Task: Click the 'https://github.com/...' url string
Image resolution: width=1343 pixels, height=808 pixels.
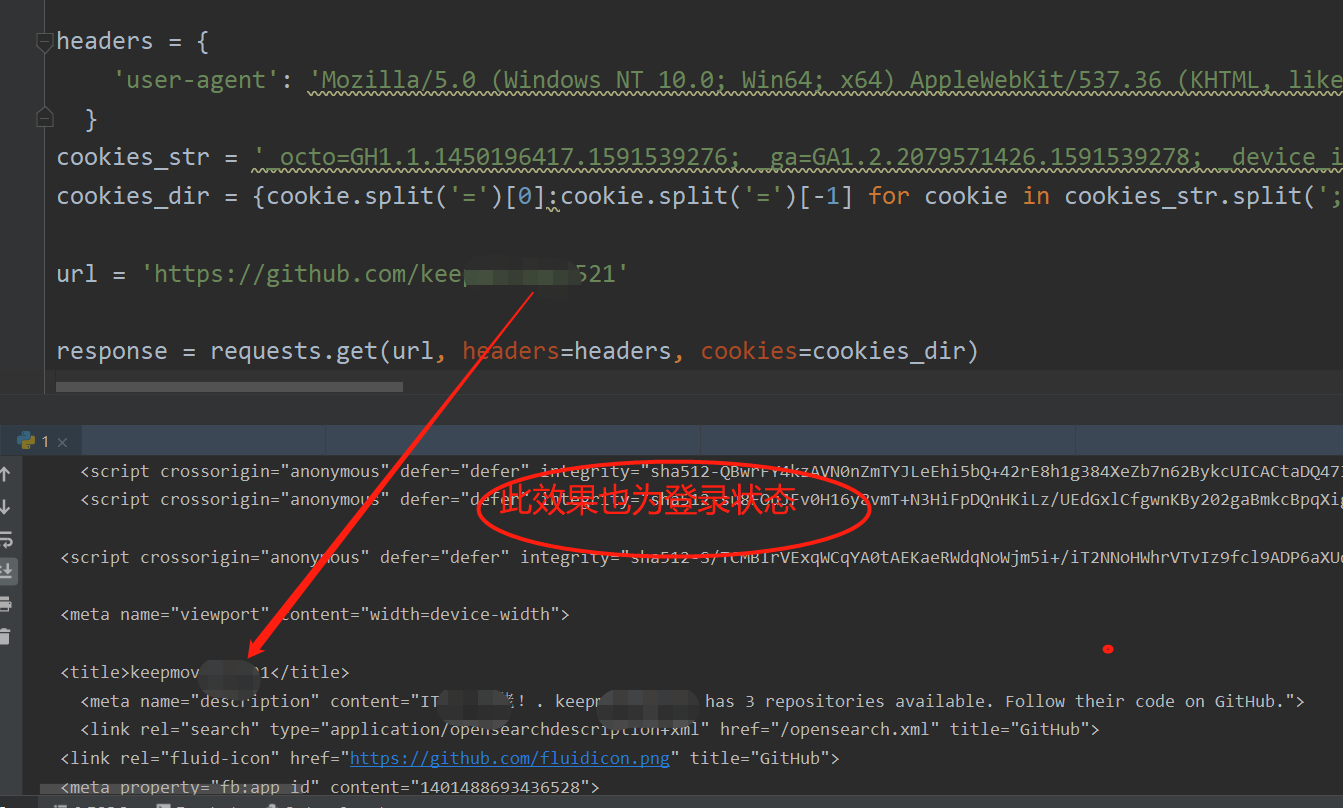Action: point(385,273)
